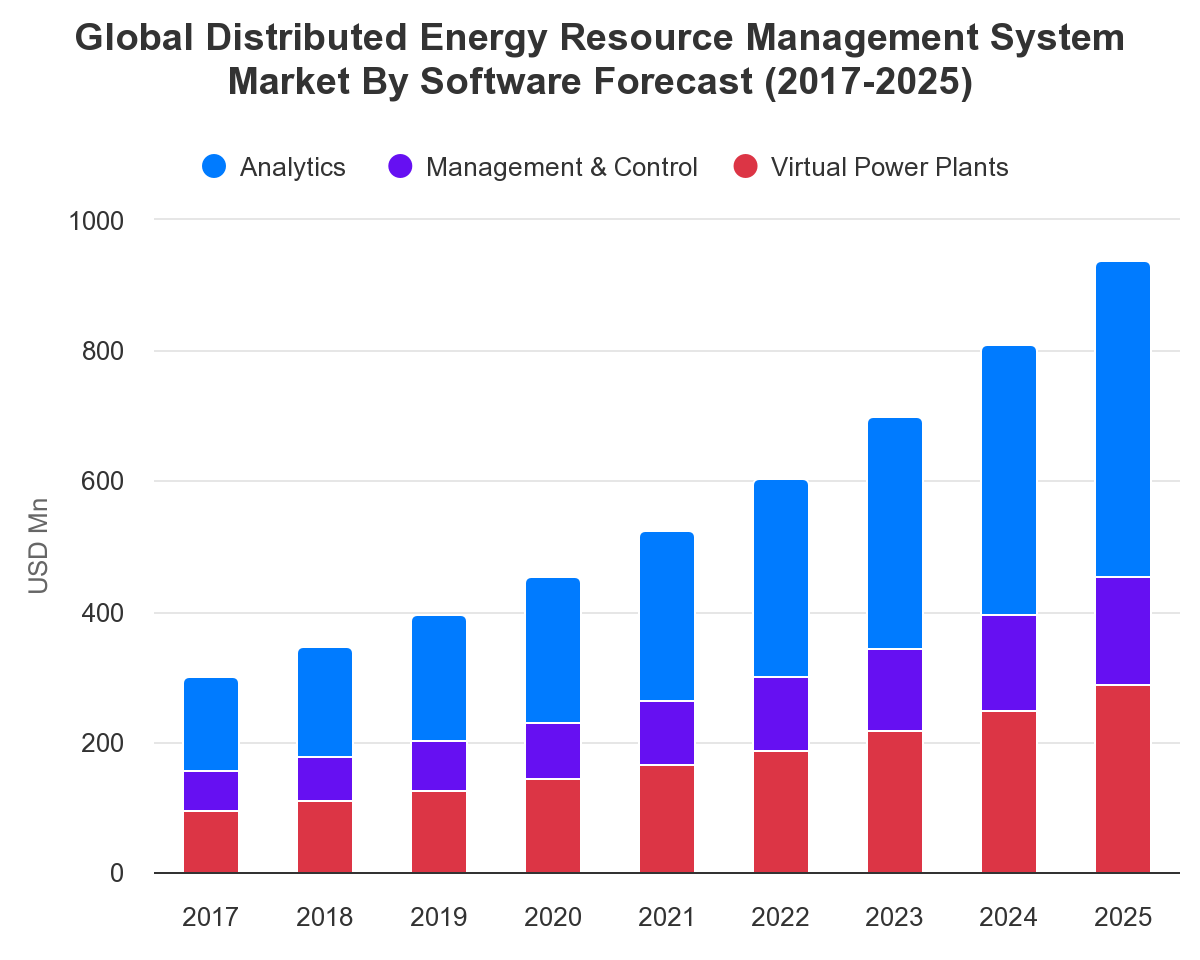Image resolution: width=1200 pixels, height=960 pixels.
Task: Click the red 2023 Virtual Power Plants segment
Action: [895, 802]
